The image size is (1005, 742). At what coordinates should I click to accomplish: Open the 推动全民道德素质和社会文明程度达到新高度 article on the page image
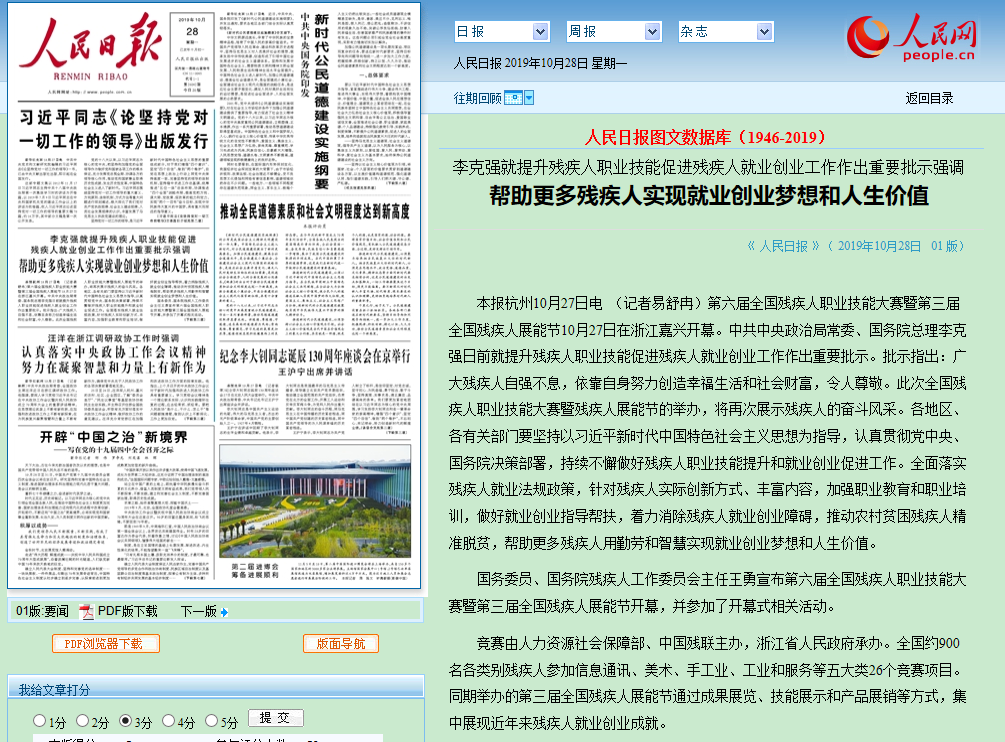pyautogui.click(x=315, y=211)
